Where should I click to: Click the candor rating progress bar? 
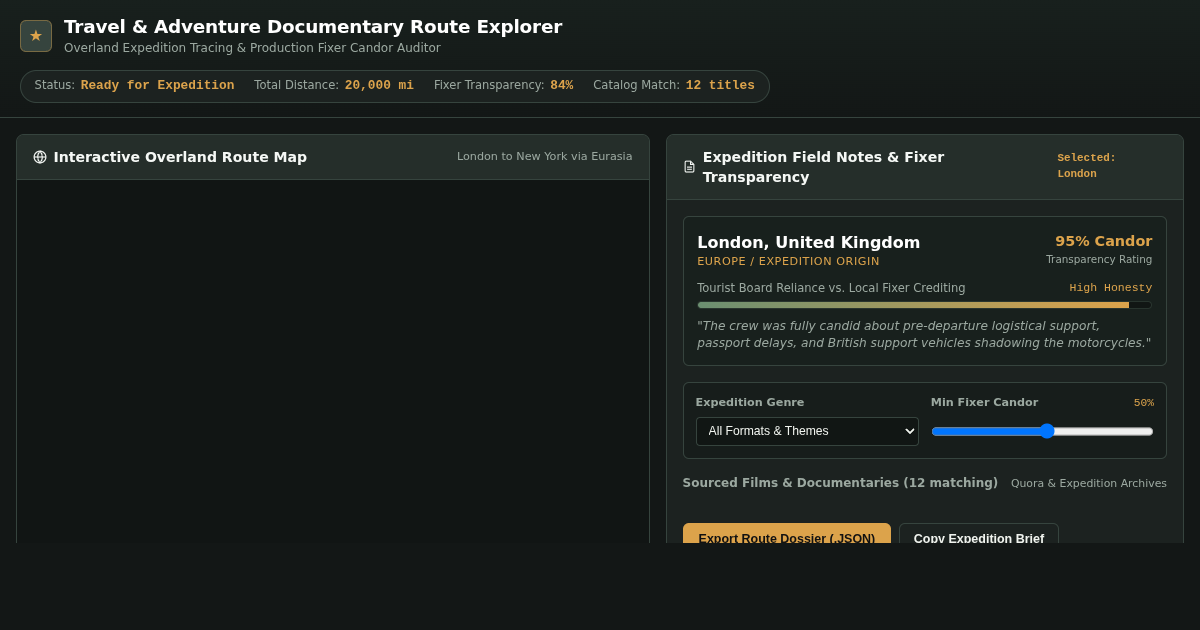click(x=924, y=305)
